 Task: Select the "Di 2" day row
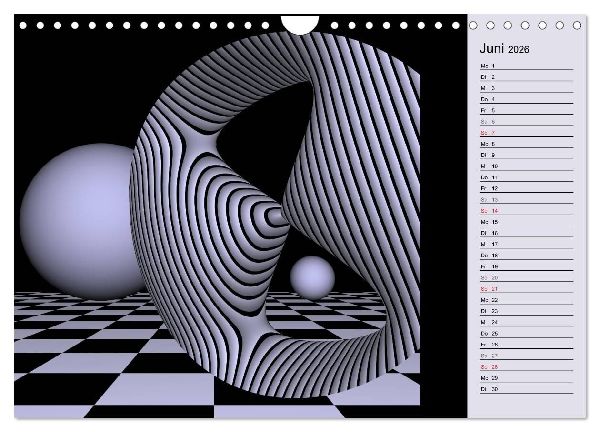pos(527,77)
